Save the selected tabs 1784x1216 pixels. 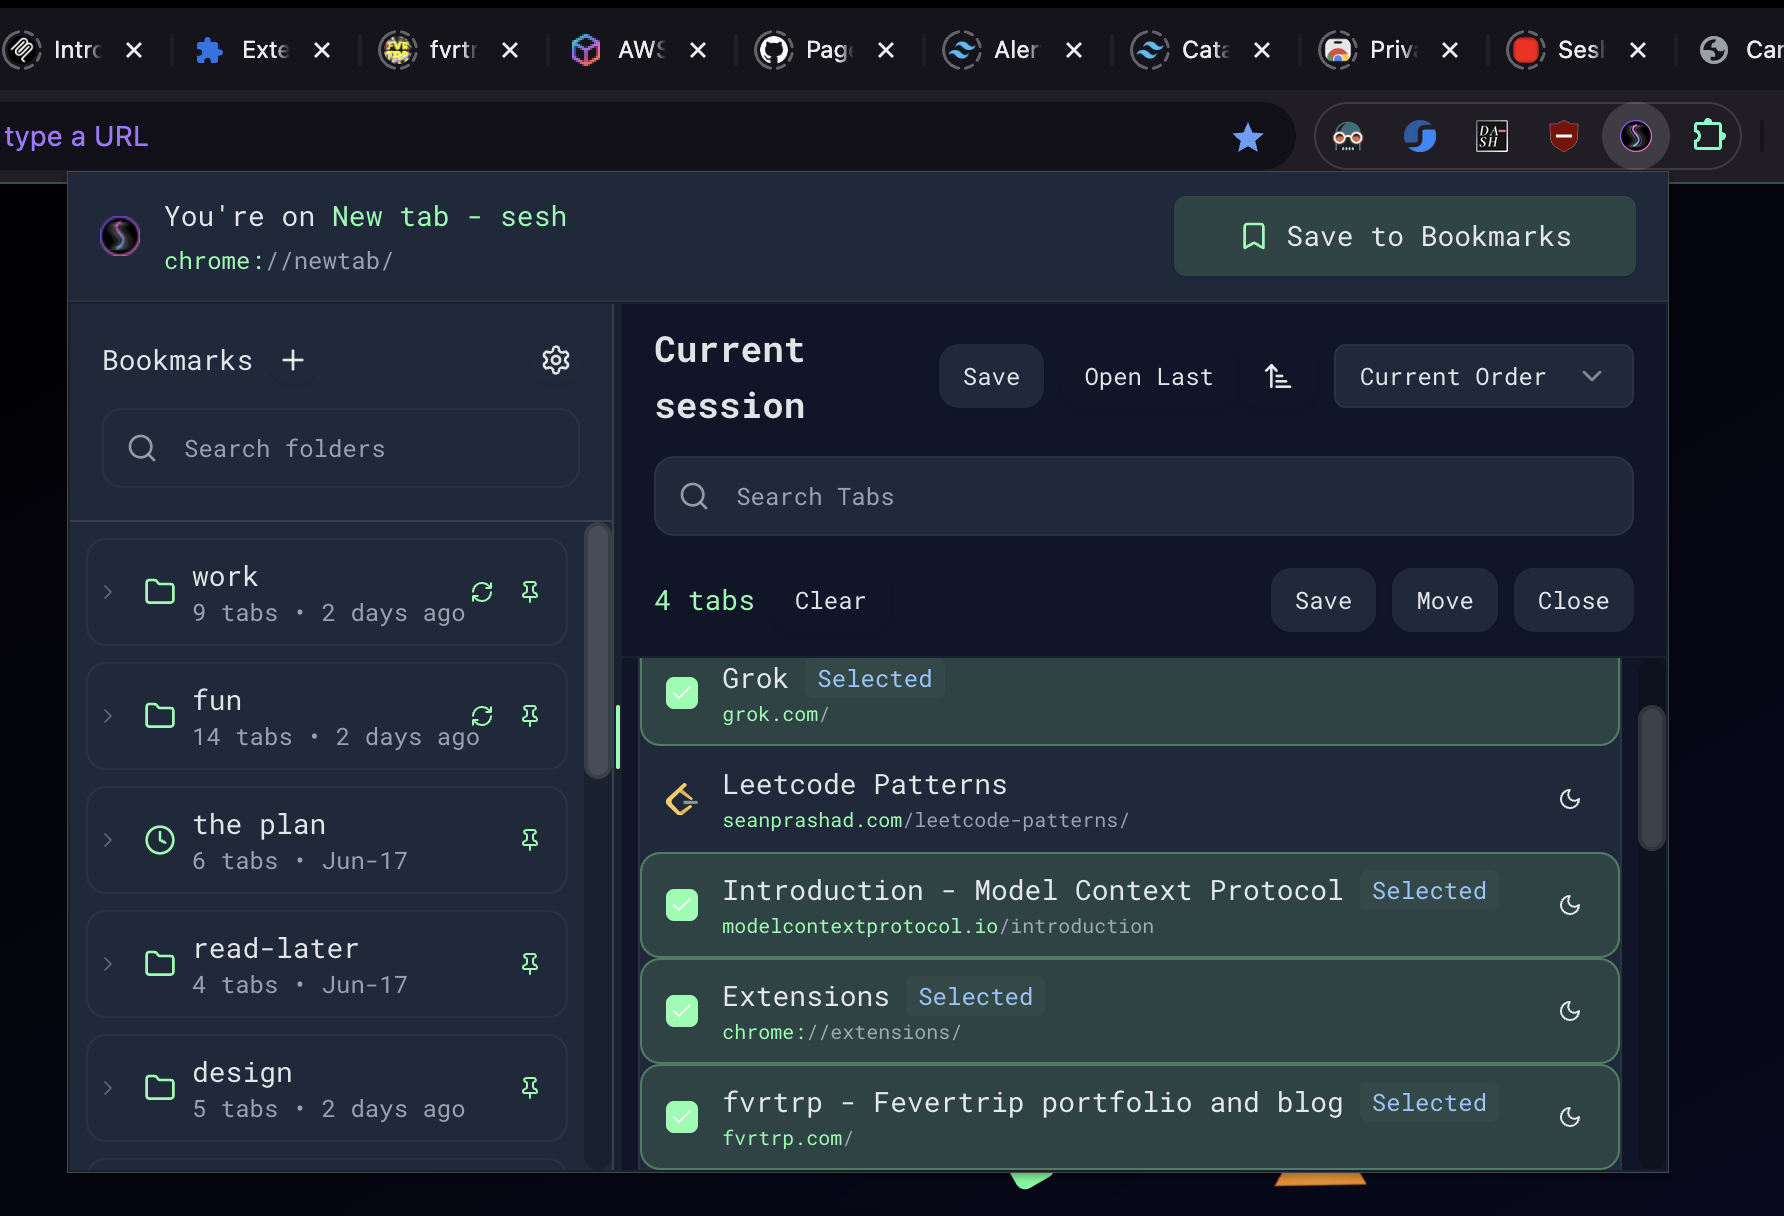click(x=1323, y=600)
